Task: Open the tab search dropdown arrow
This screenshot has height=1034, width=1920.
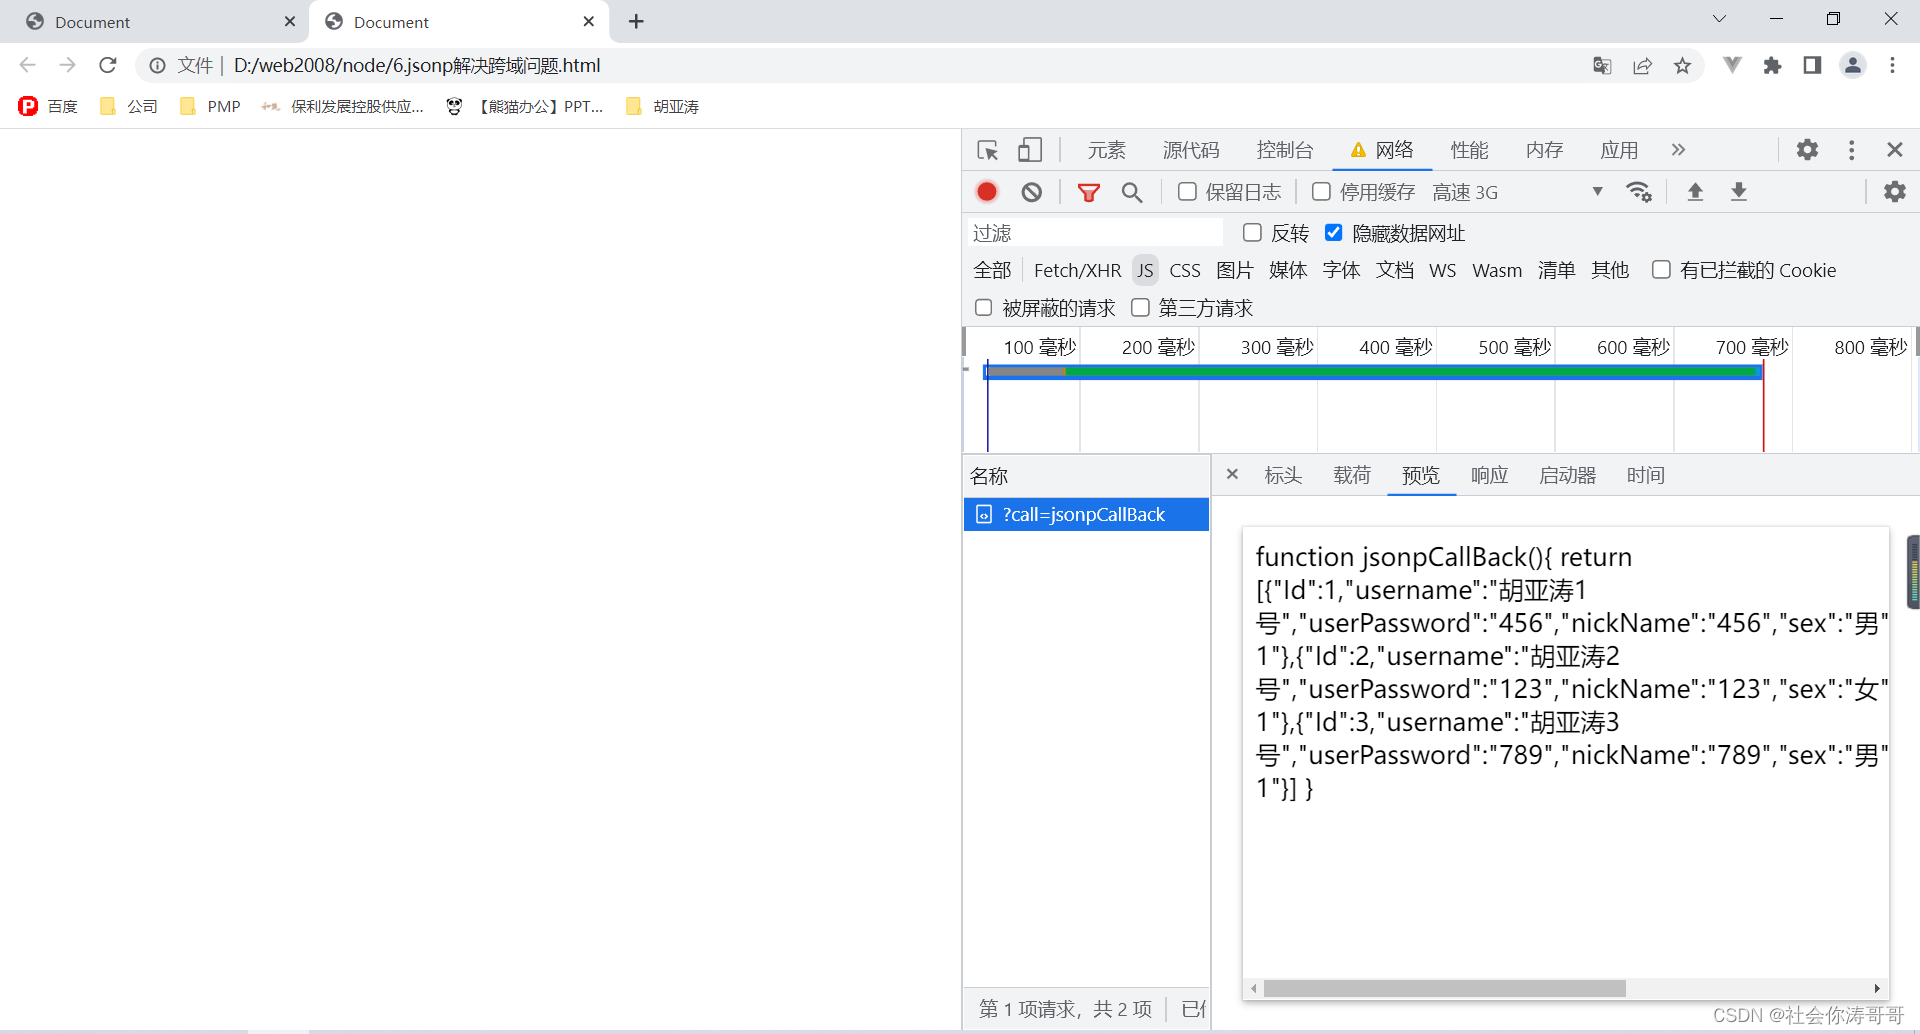Action: [1719, 19]
